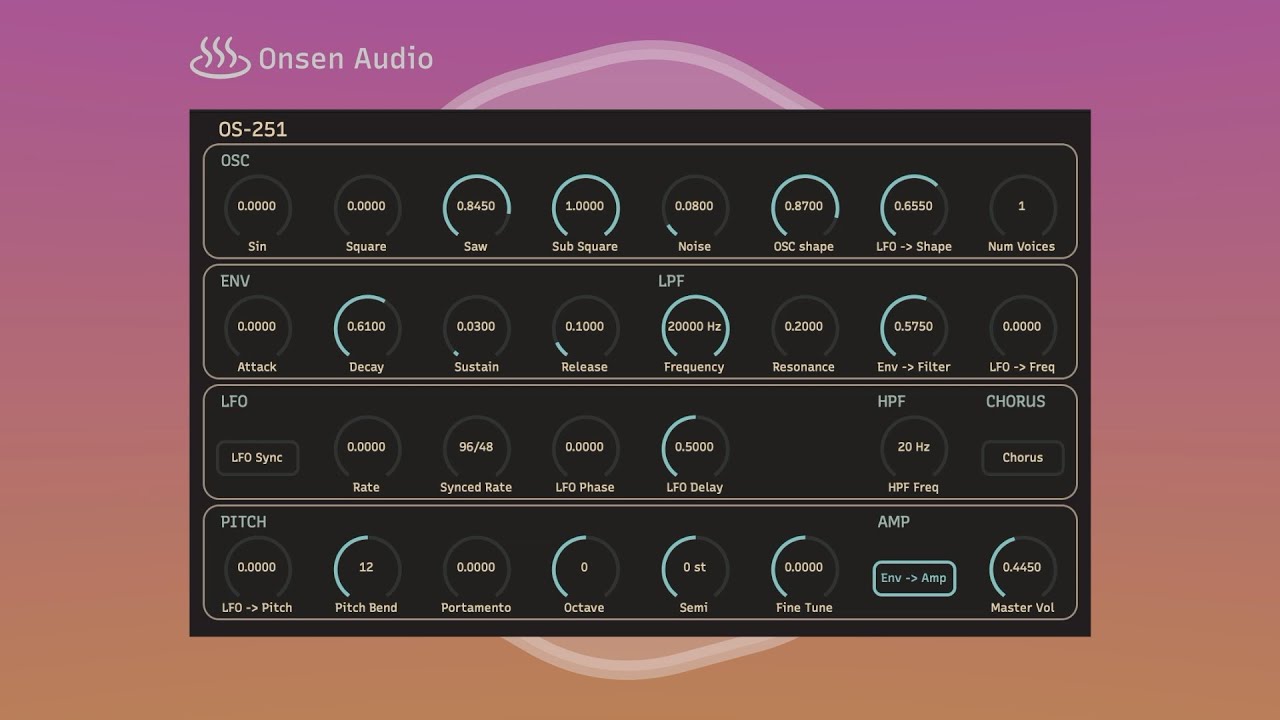Click the Master Vol knob
This screenshot has height=720, width=1280.
pyautogui.click(x=1022, y=567)
